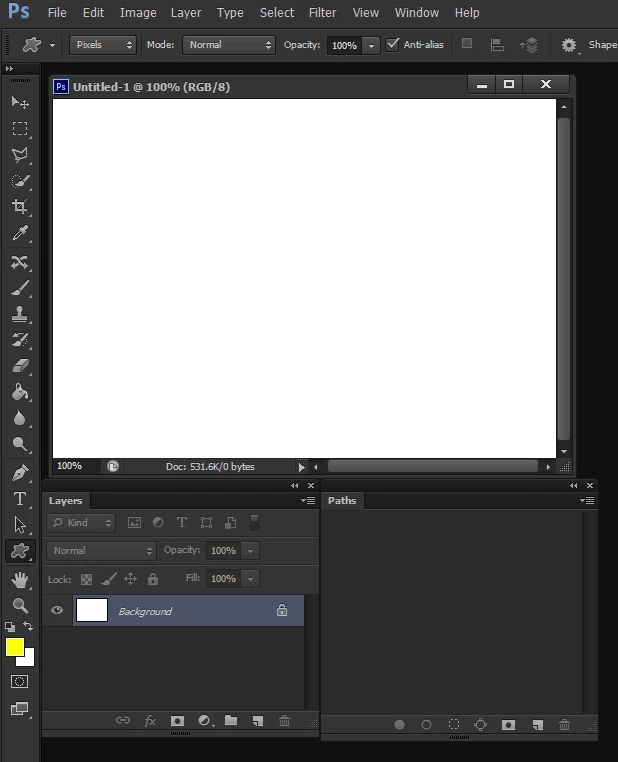
Task: Select the Brush tool
Action: pos(20,288)
